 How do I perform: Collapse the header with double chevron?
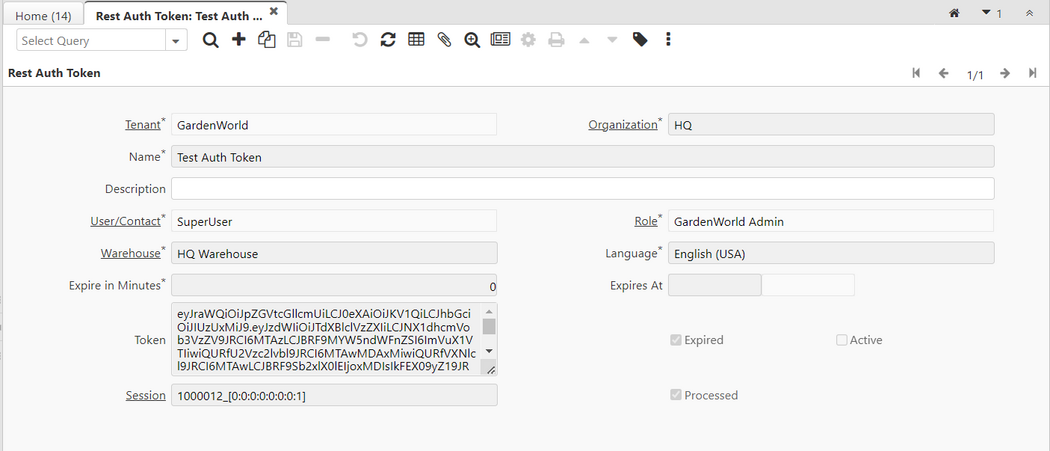1029,13
